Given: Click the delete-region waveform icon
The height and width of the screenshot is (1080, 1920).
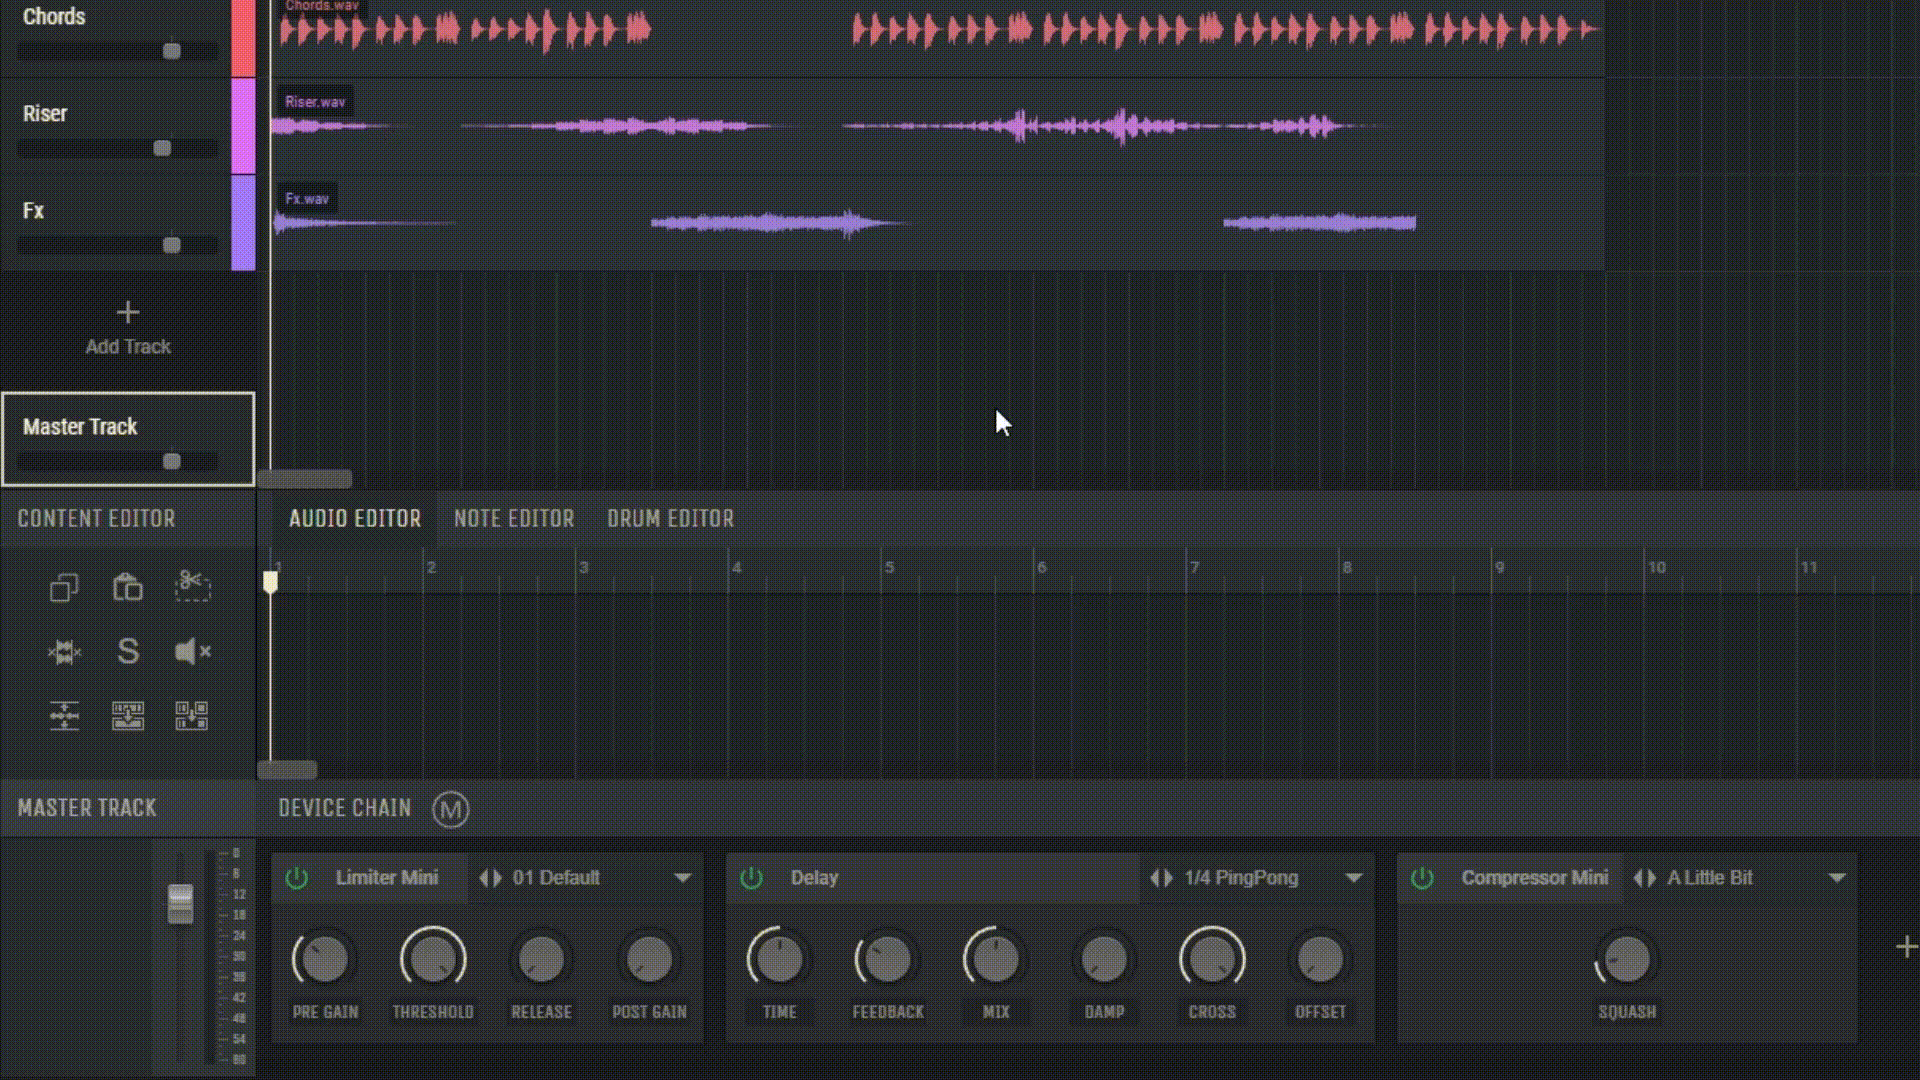Looking at the screenshot, I should coord(64,652).
